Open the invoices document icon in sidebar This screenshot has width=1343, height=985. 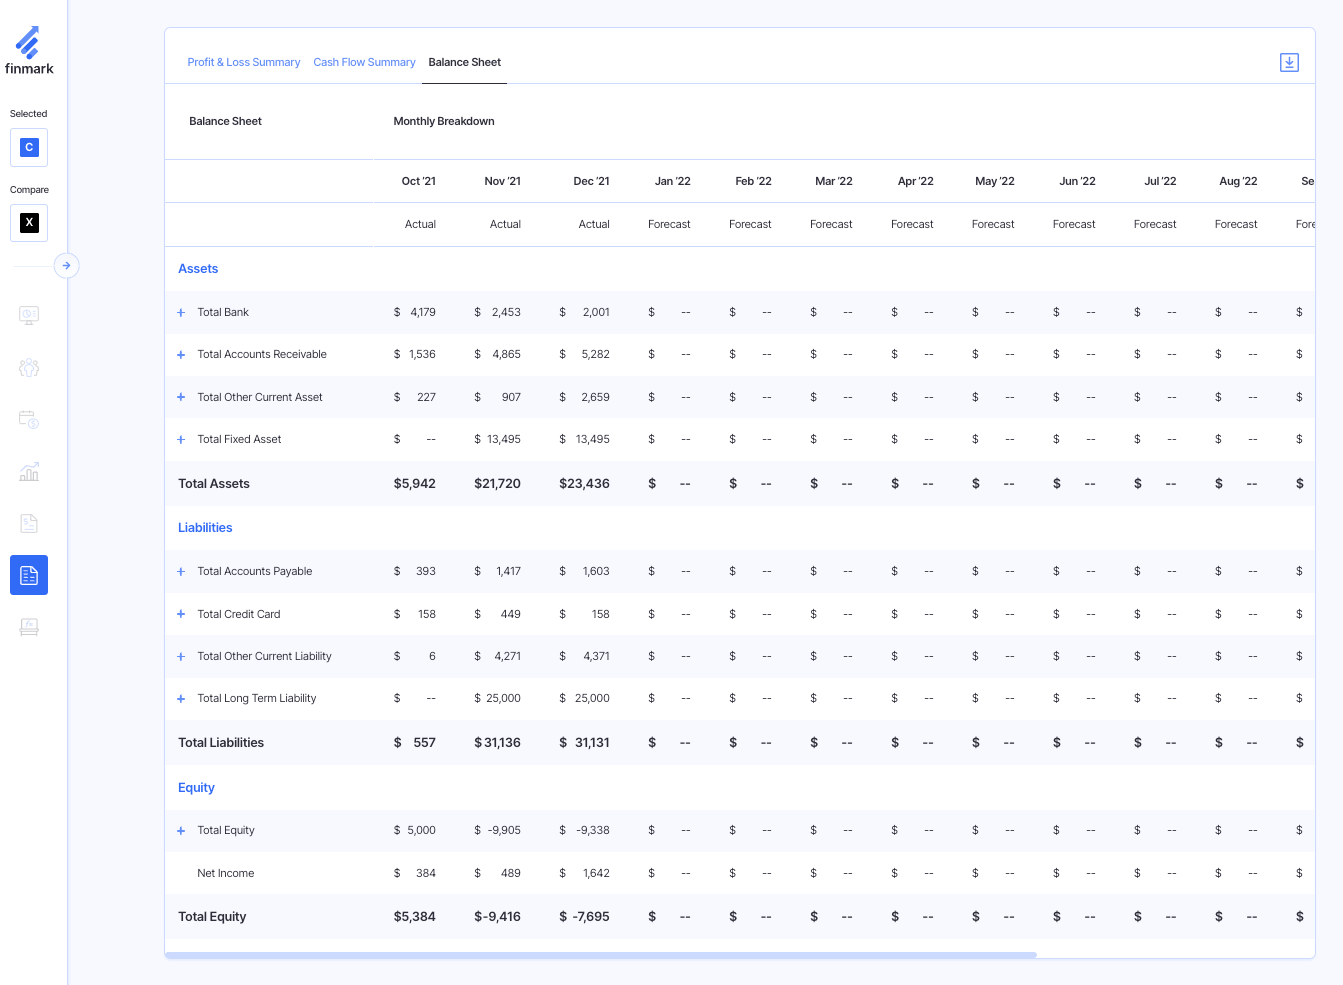click(29, 523)
